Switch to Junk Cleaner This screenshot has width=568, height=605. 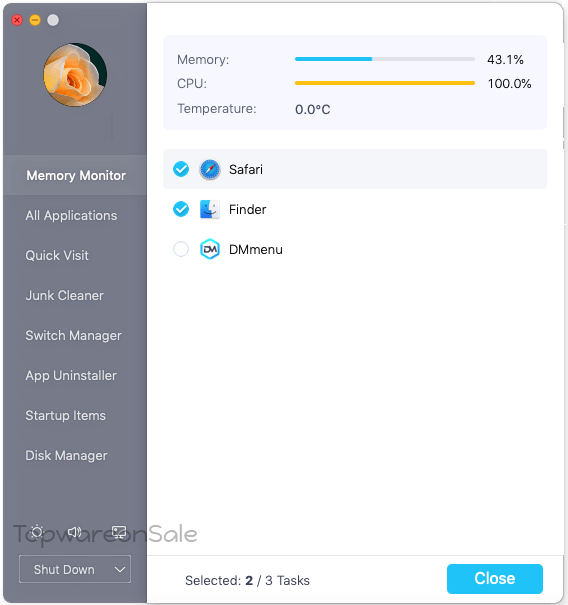point(64,296)
